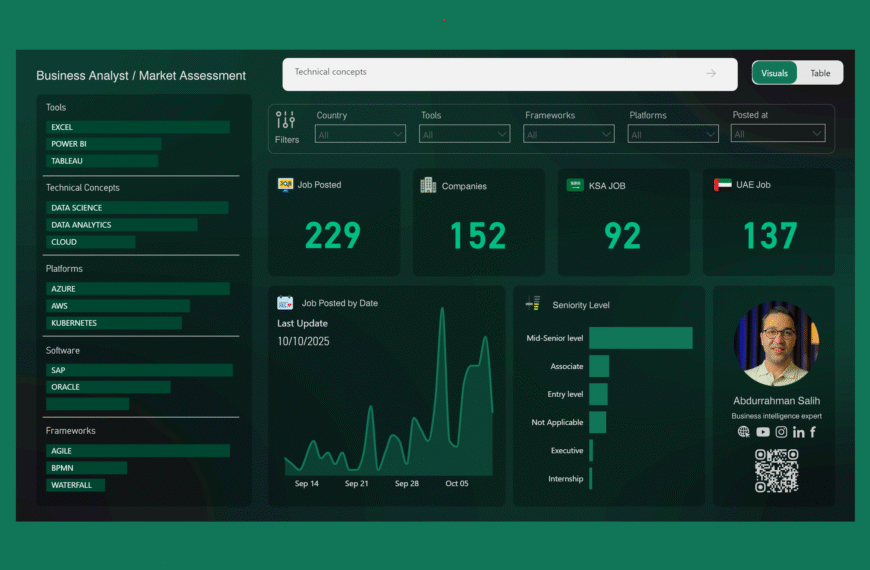Open the Tools filter dropdown

coord(465,134)
